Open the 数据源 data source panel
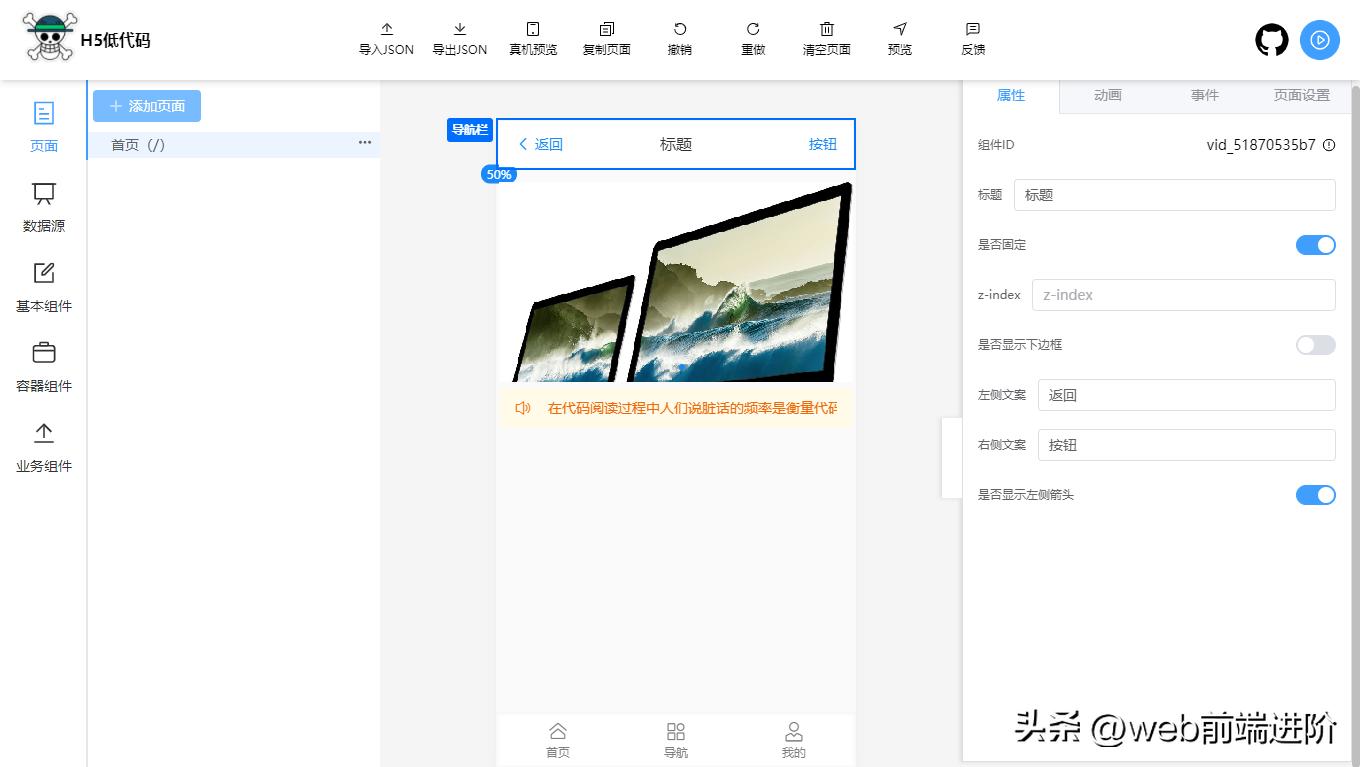Viewport: 1360px width, 767px height. 43,205
